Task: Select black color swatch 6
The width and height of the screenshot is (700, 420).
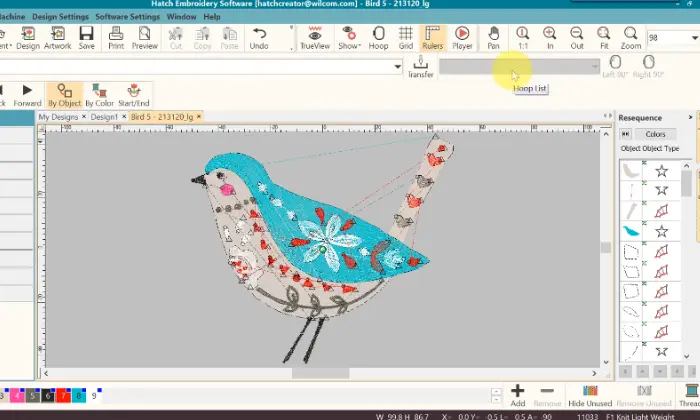Action: [48, 395]
